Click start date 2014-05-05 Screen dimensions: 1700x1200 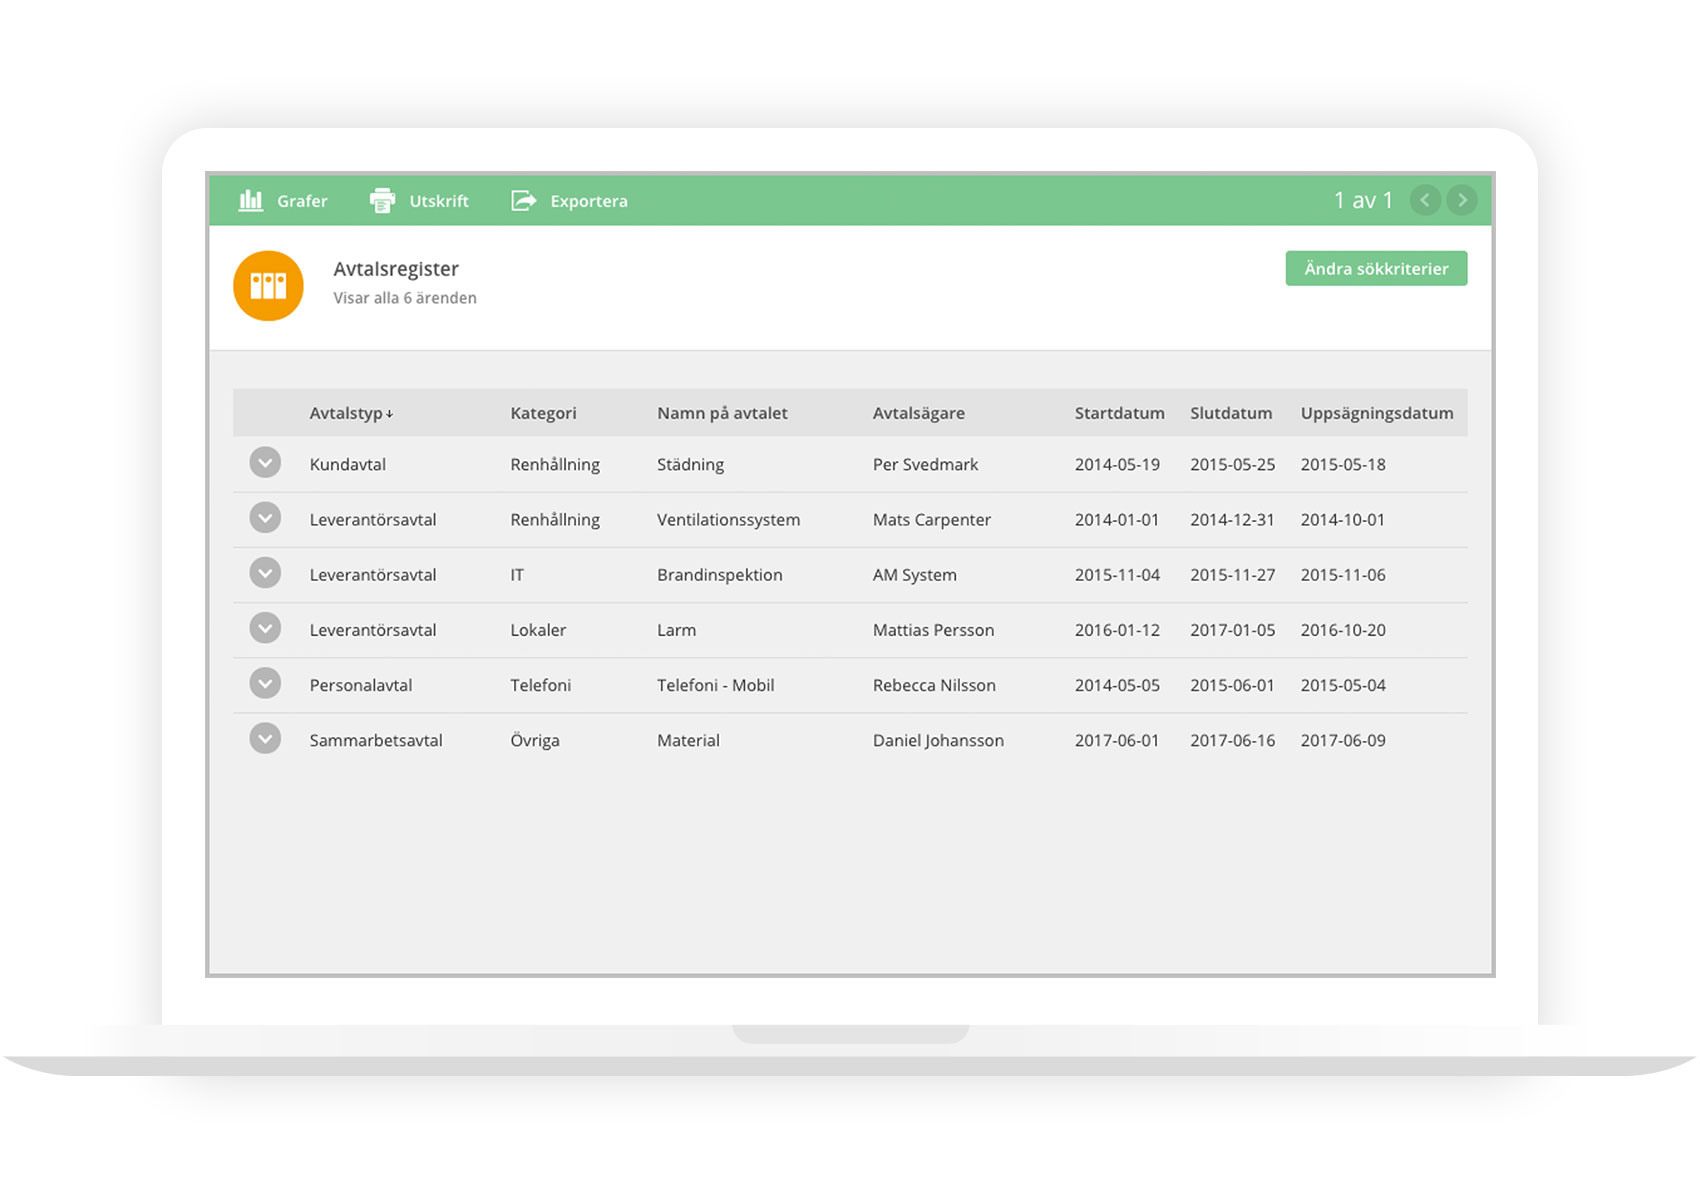tap(1117, 685)
